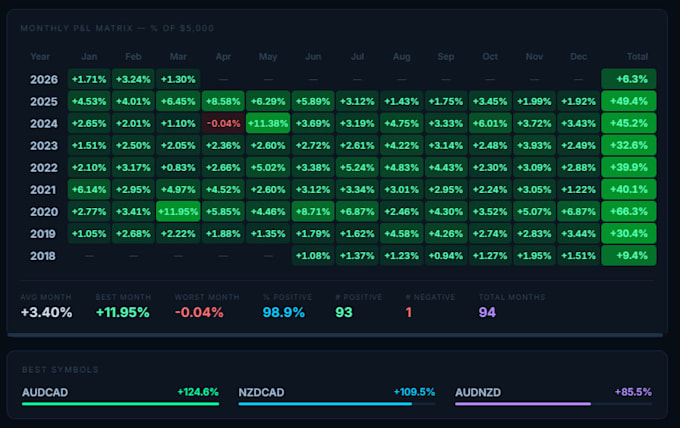
Task: Select the Best Month +11.95% stat
Action: tap(123, 312)
